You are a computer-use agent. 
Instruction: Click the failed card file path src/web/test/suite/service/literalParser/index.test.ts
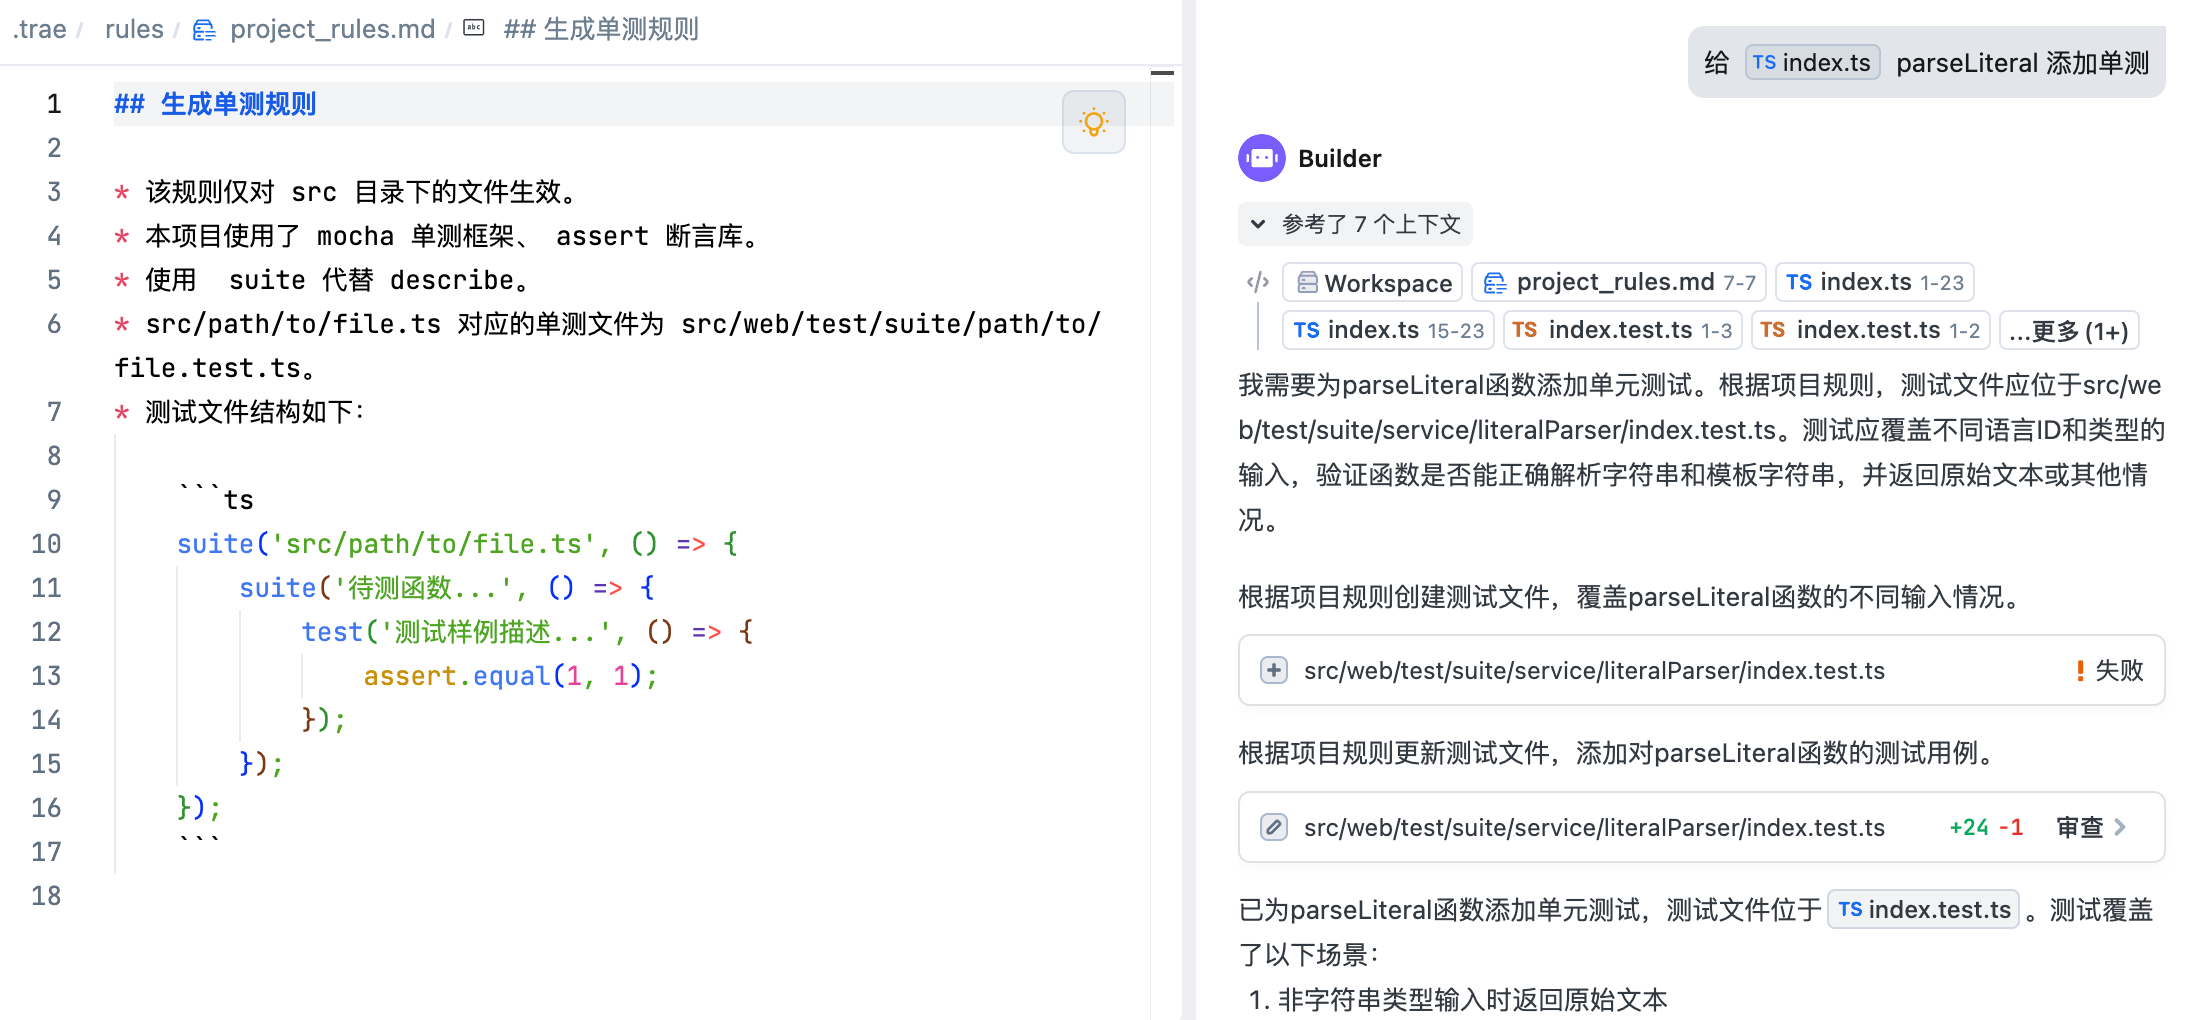coord(1594,670)
